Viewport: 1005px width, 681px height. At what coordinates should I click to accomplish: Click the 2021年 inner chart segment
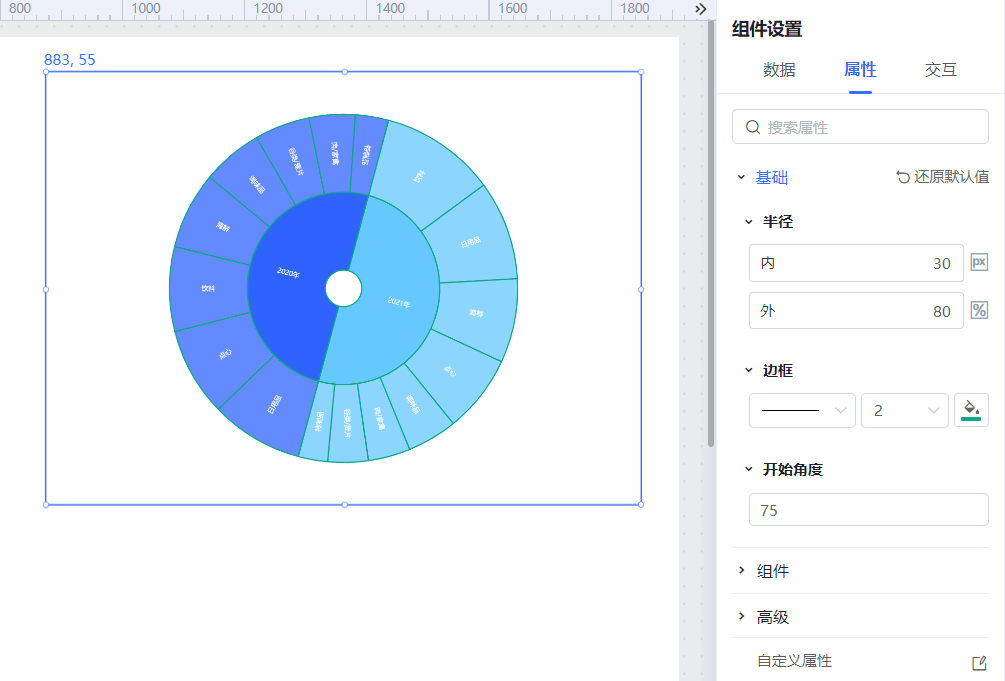399,302
